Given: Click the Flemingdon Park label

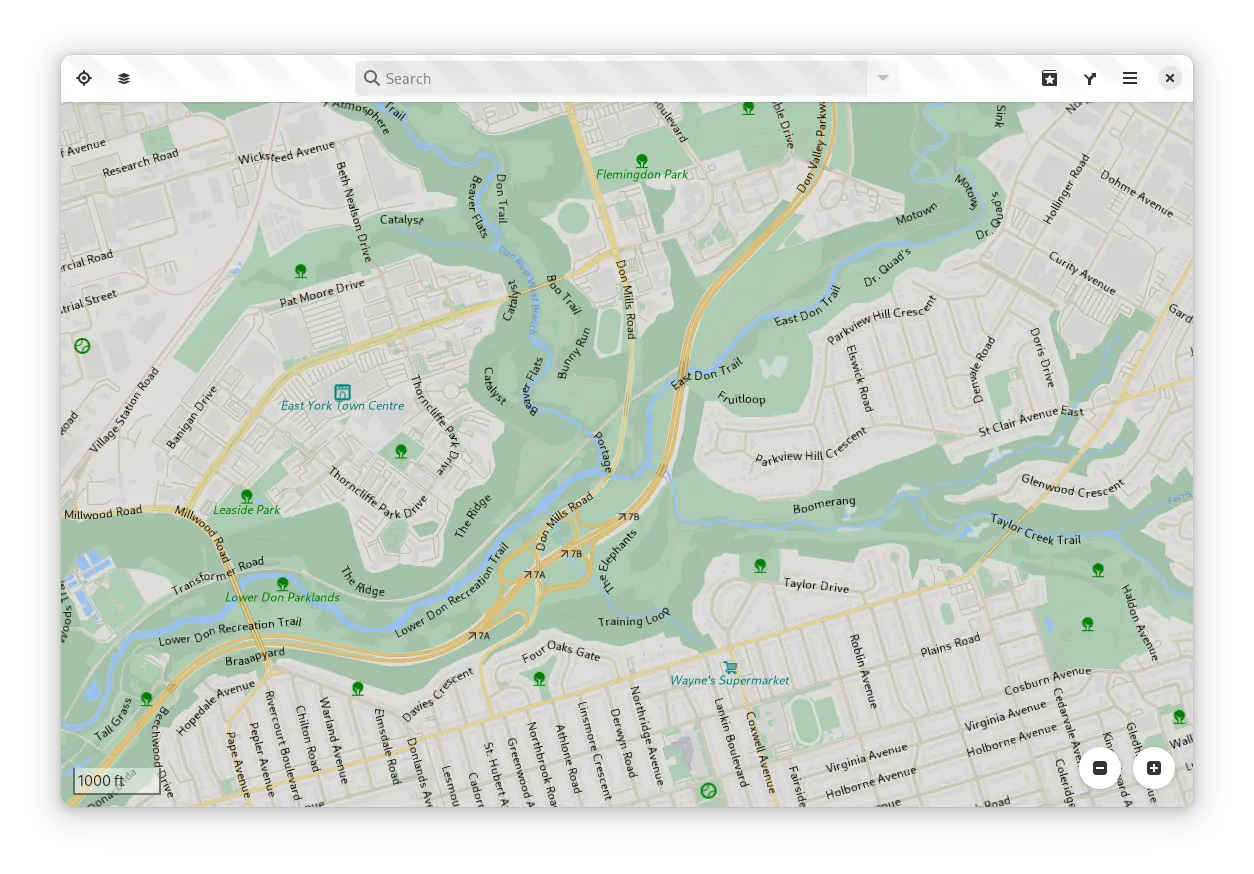Looking at the screenshot, I should [x=642, y=175].
